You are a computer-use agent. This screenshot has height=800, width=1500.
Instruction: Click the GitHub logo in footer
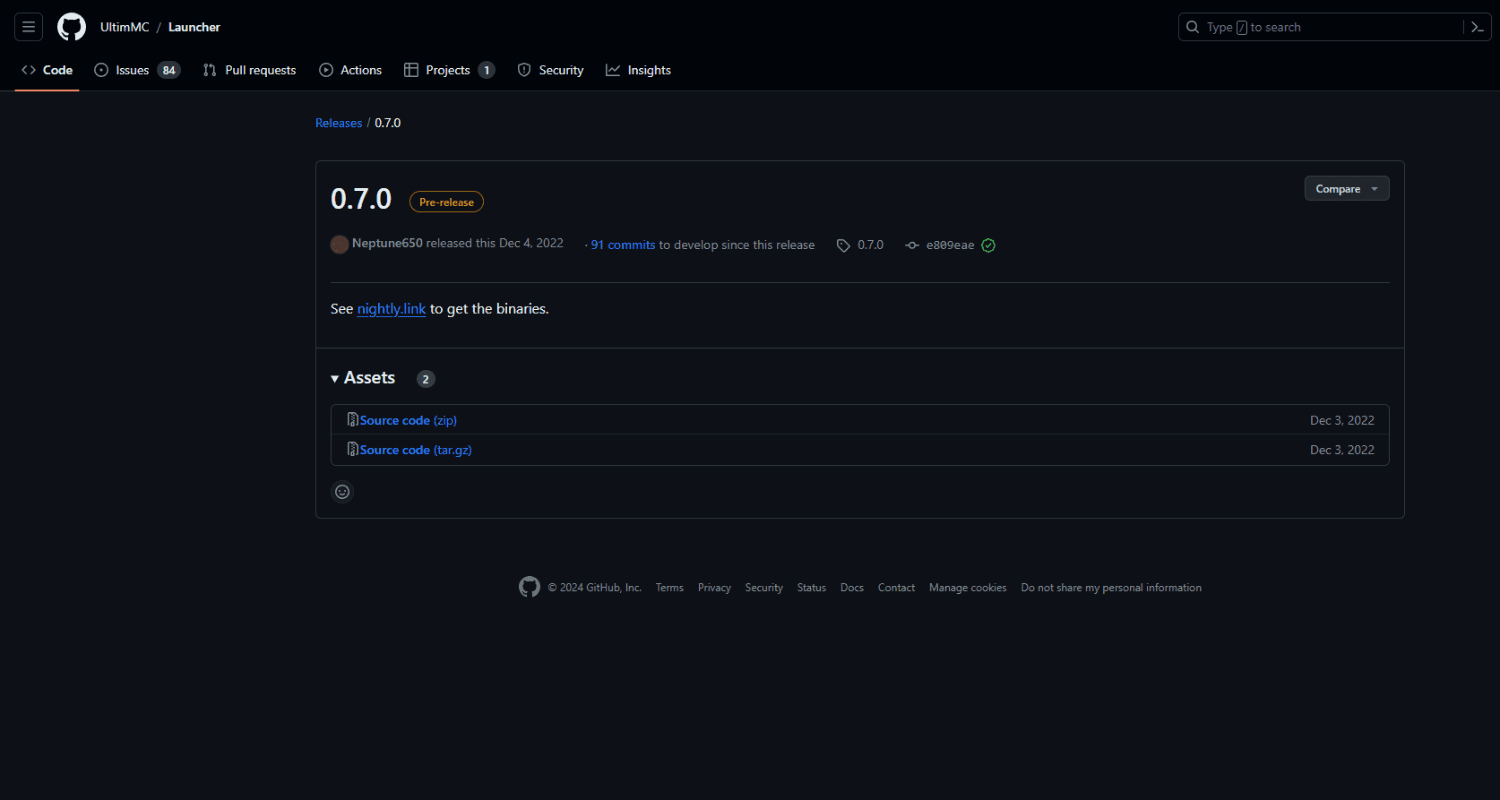tap(529, 587)
